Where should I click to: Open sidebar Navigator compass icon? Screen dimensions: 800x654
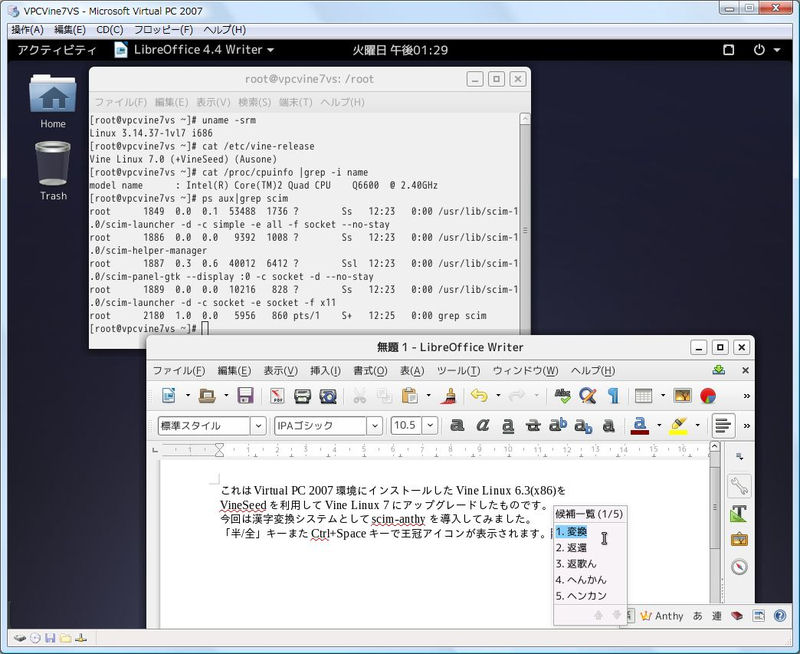[x=739, y=567]
